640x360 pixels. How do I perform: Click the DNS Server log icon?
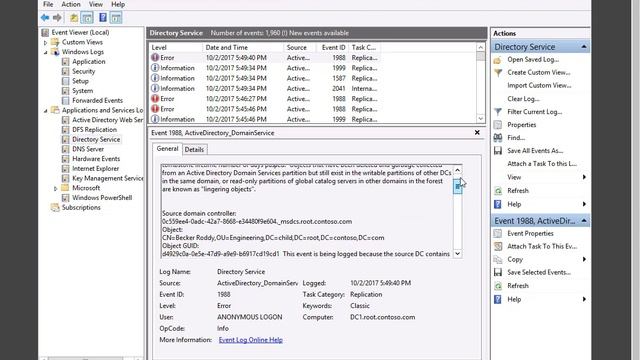[65, 149]
